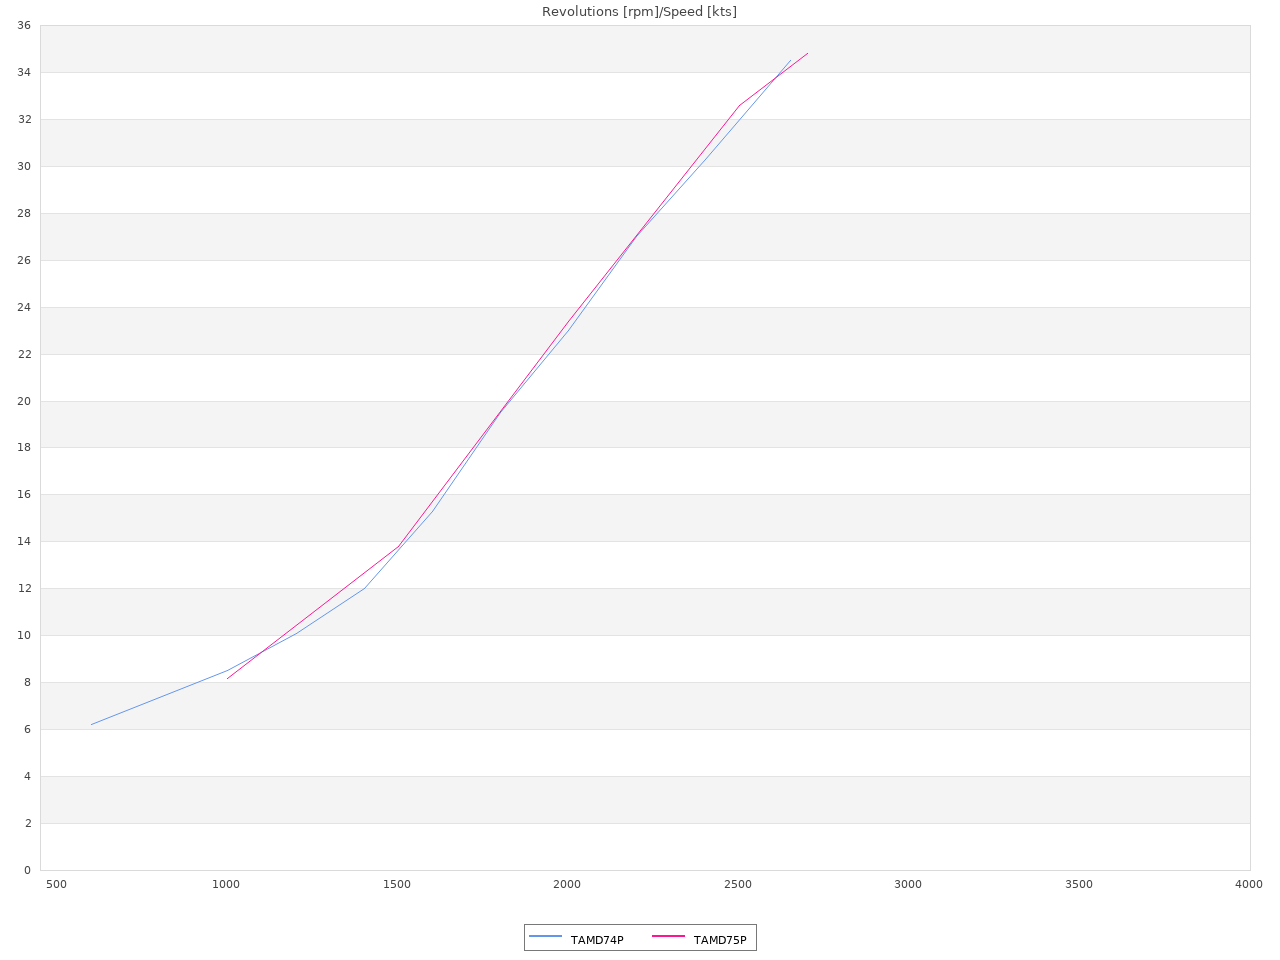Viewport: 1280px width, 960px height.
Task: Click the 4000 label on the x-axis
Action: point(1249,884)
